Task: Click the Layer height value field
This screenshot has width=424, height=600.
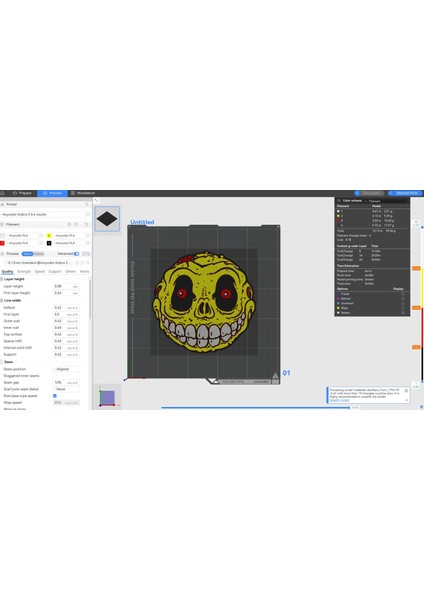Action: click(66, 286)
